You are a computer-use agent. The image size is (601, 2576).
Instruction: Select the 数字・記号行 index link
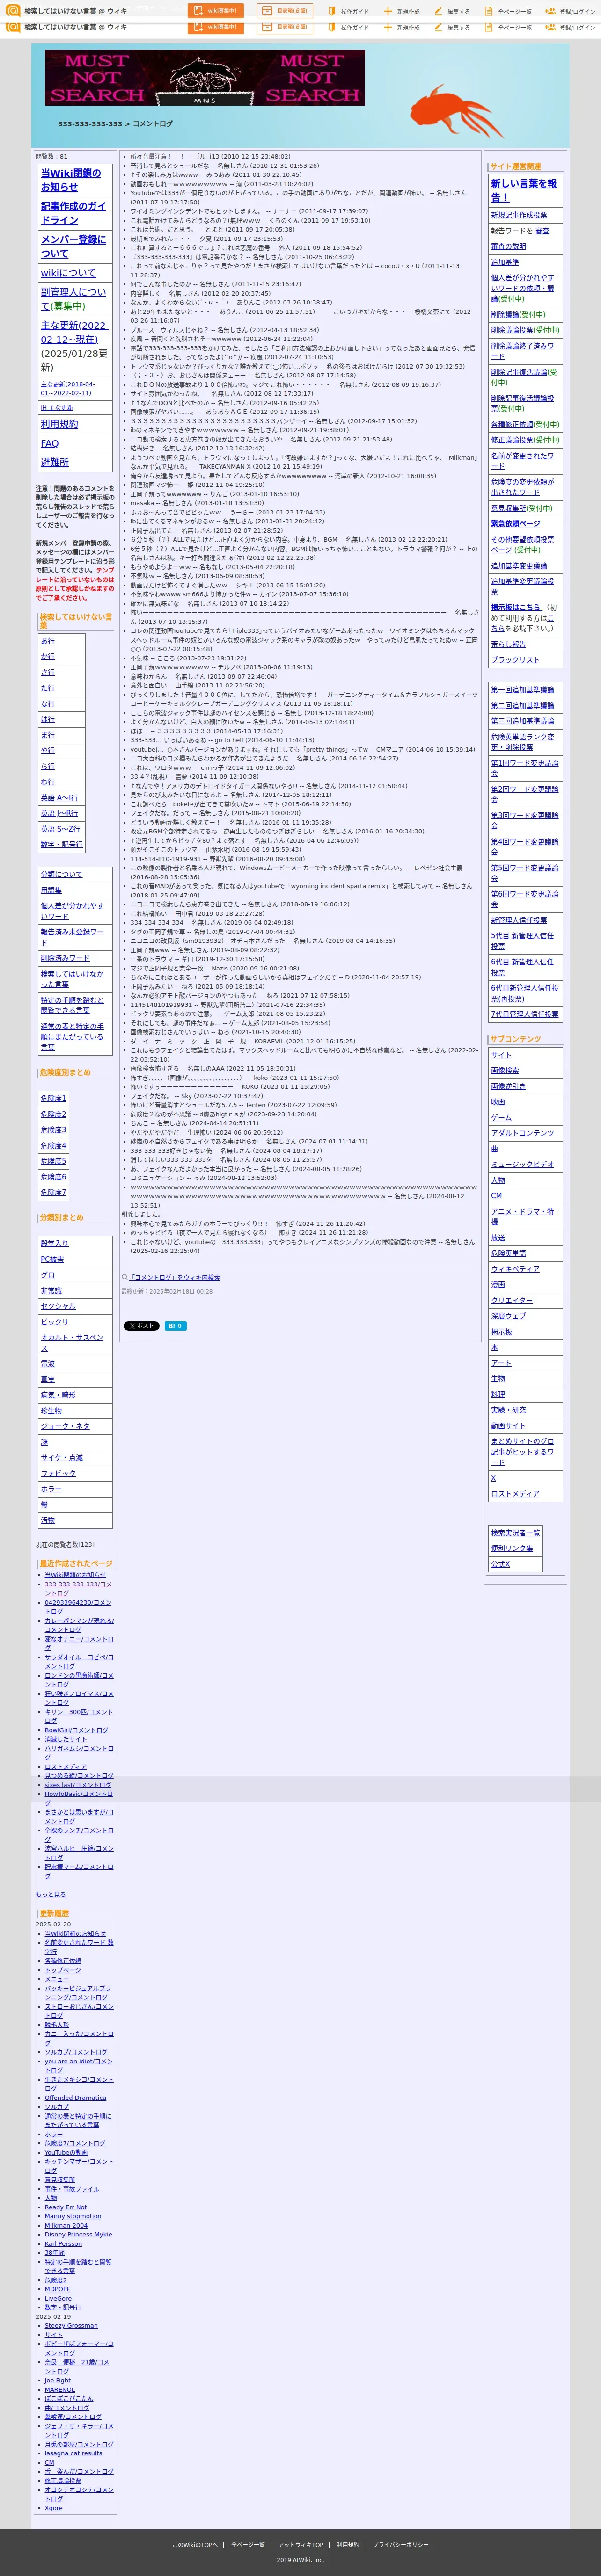point(62,844)
